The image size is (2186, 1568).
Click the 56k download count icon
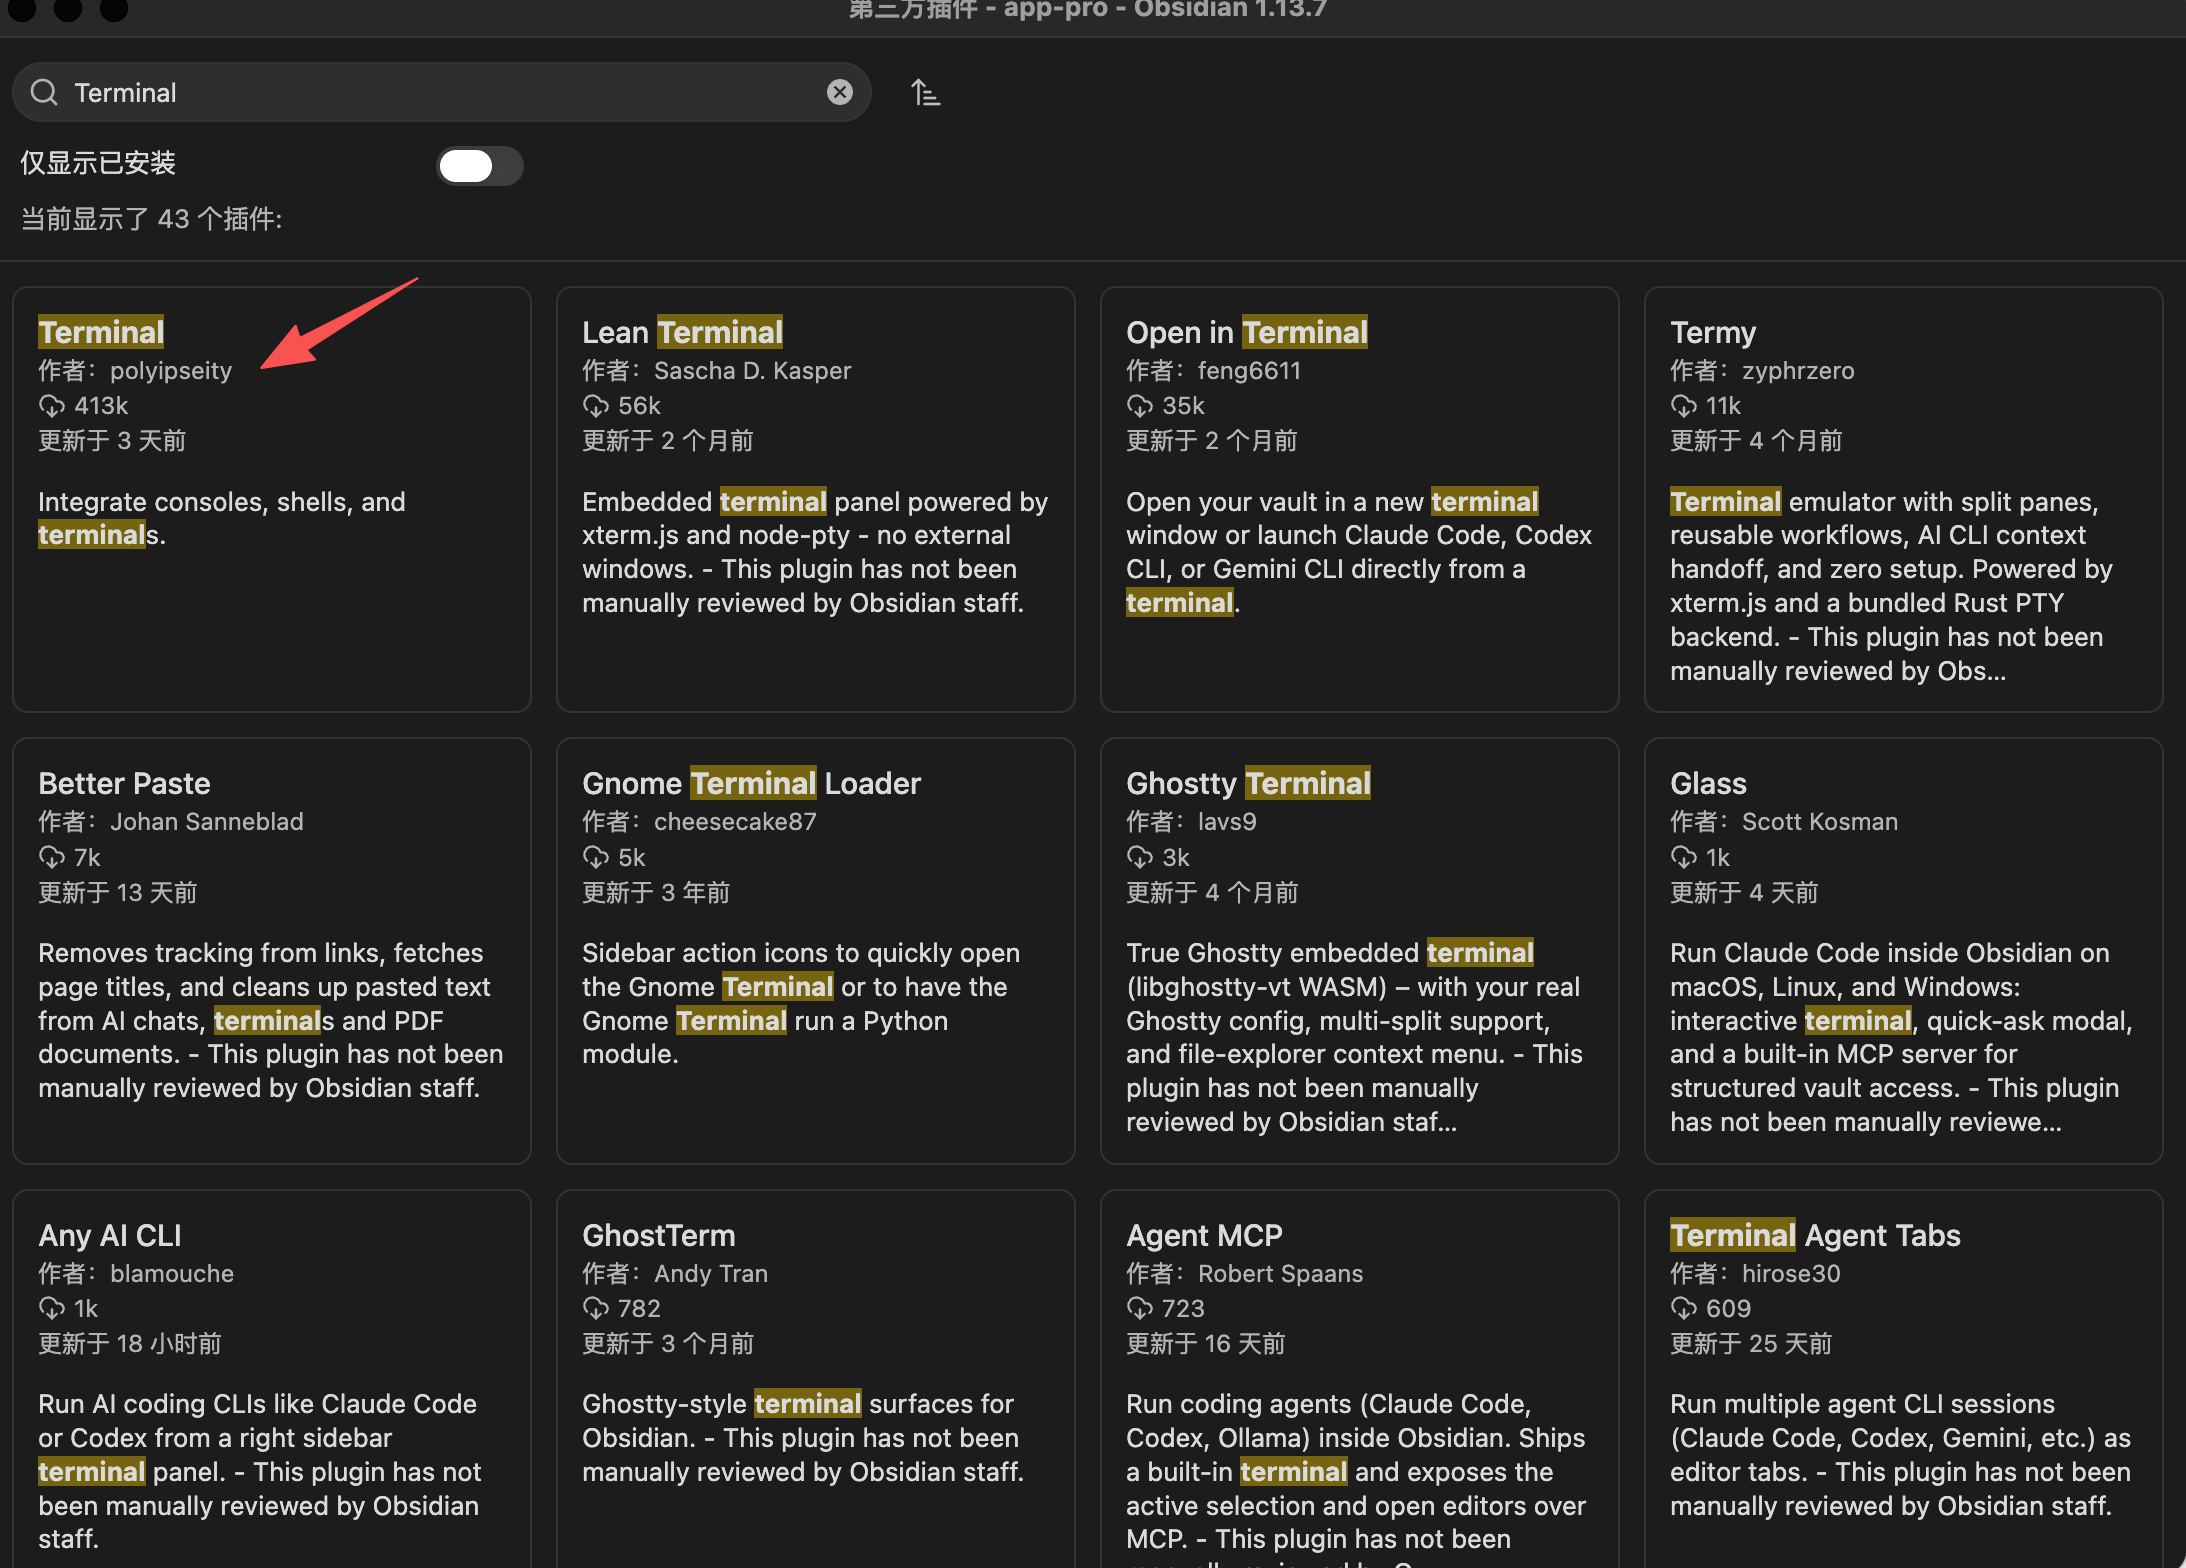595,406
